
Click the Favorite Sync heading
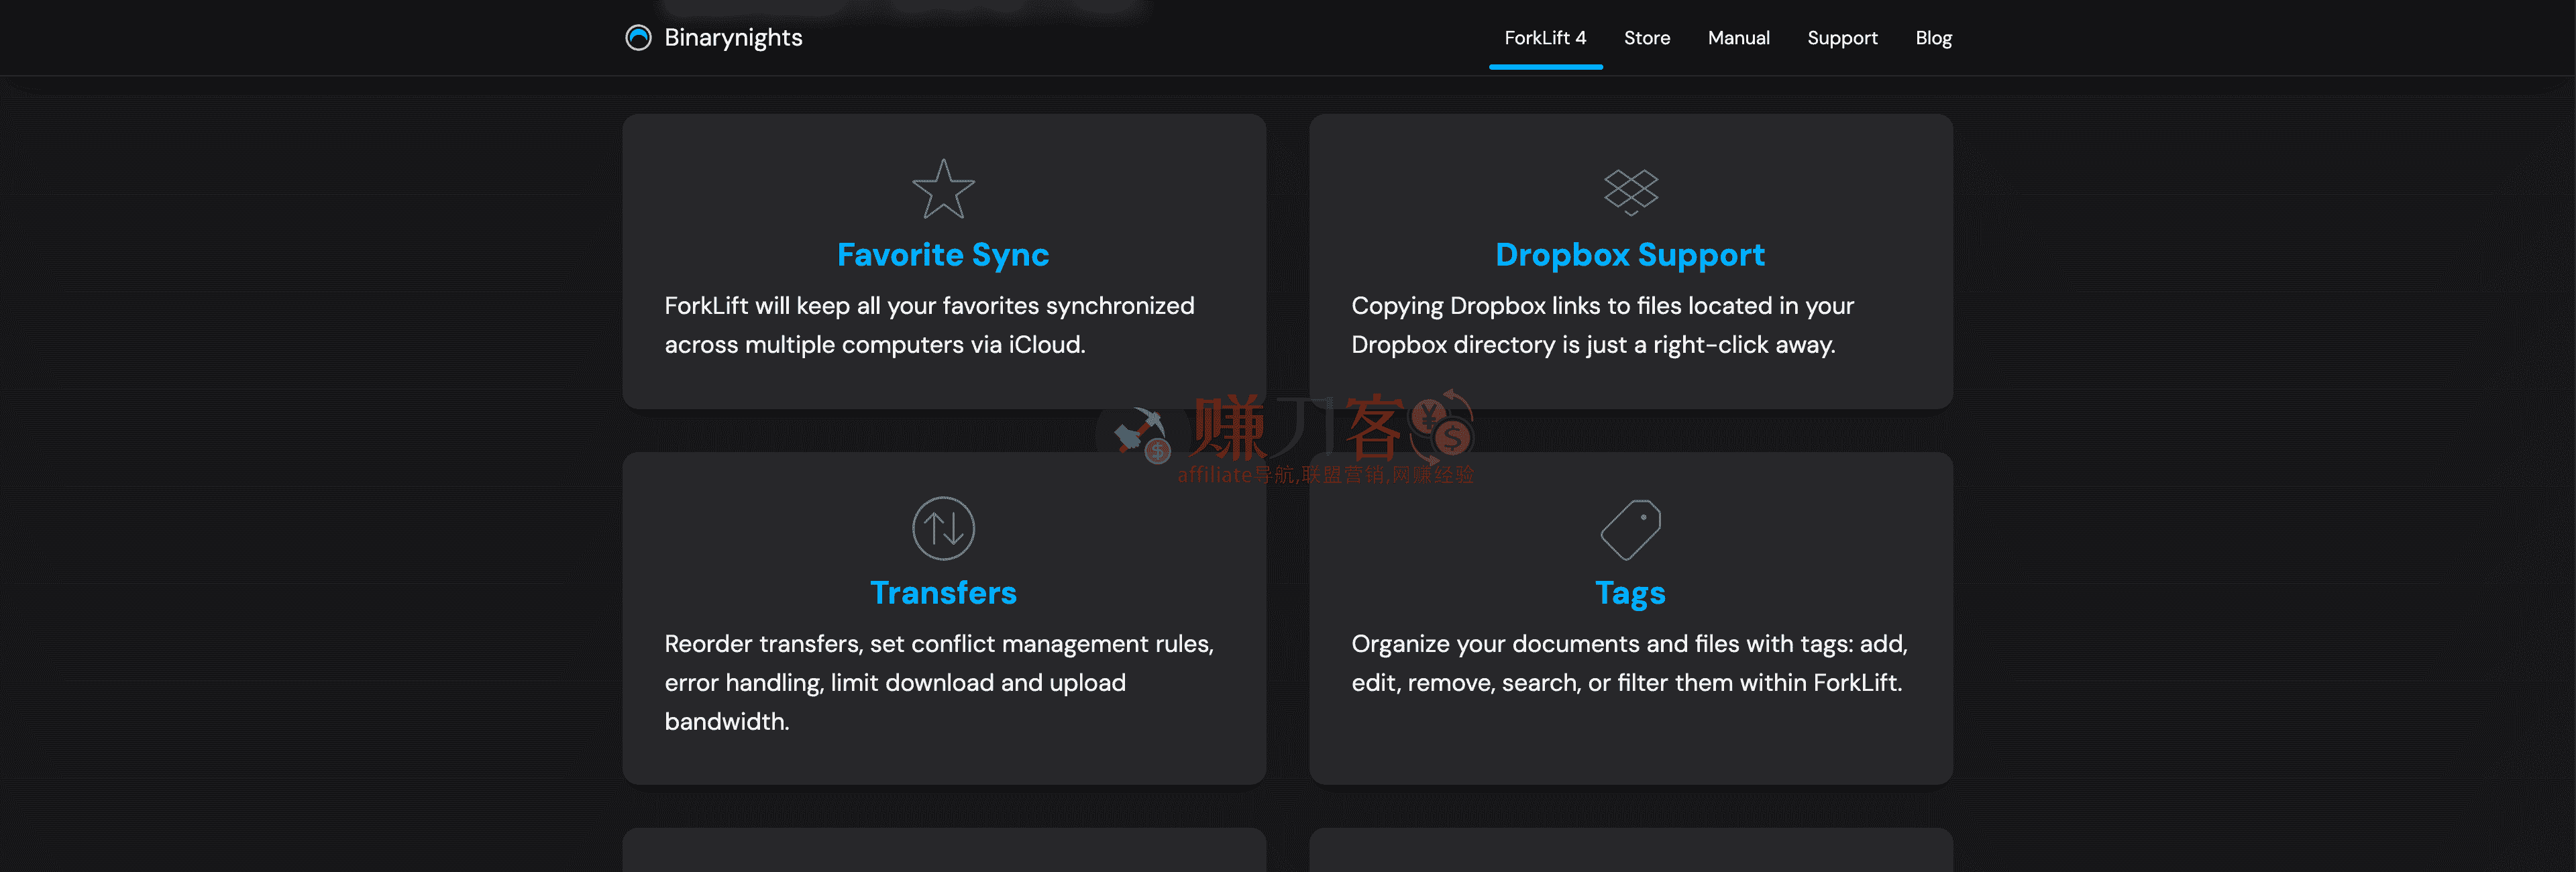943,255
